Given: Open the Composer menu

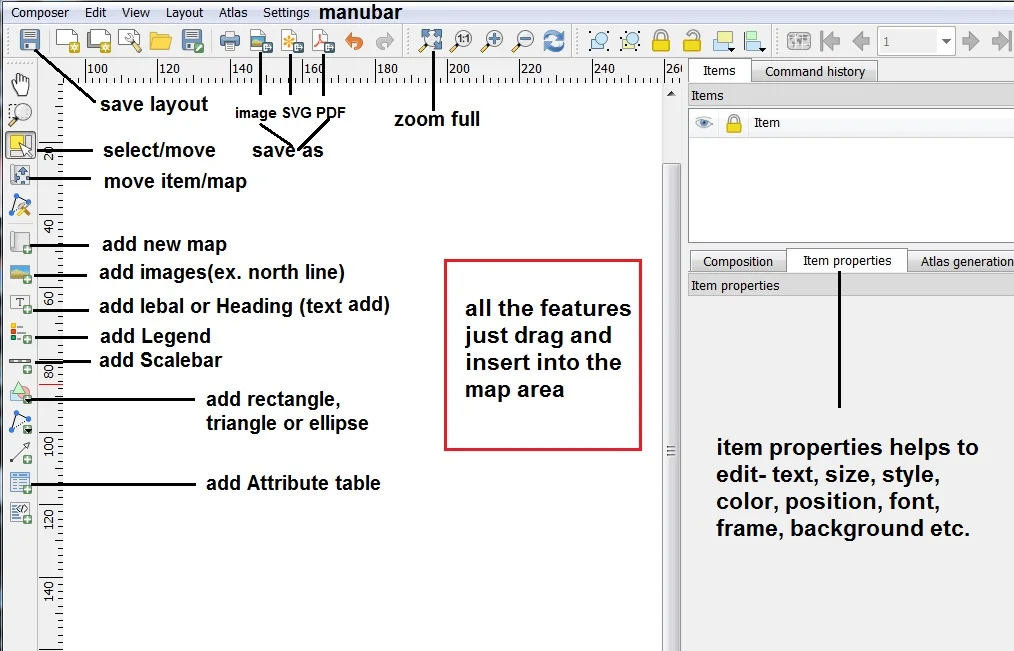Looking at the screenshot, I should pos(40,12).
